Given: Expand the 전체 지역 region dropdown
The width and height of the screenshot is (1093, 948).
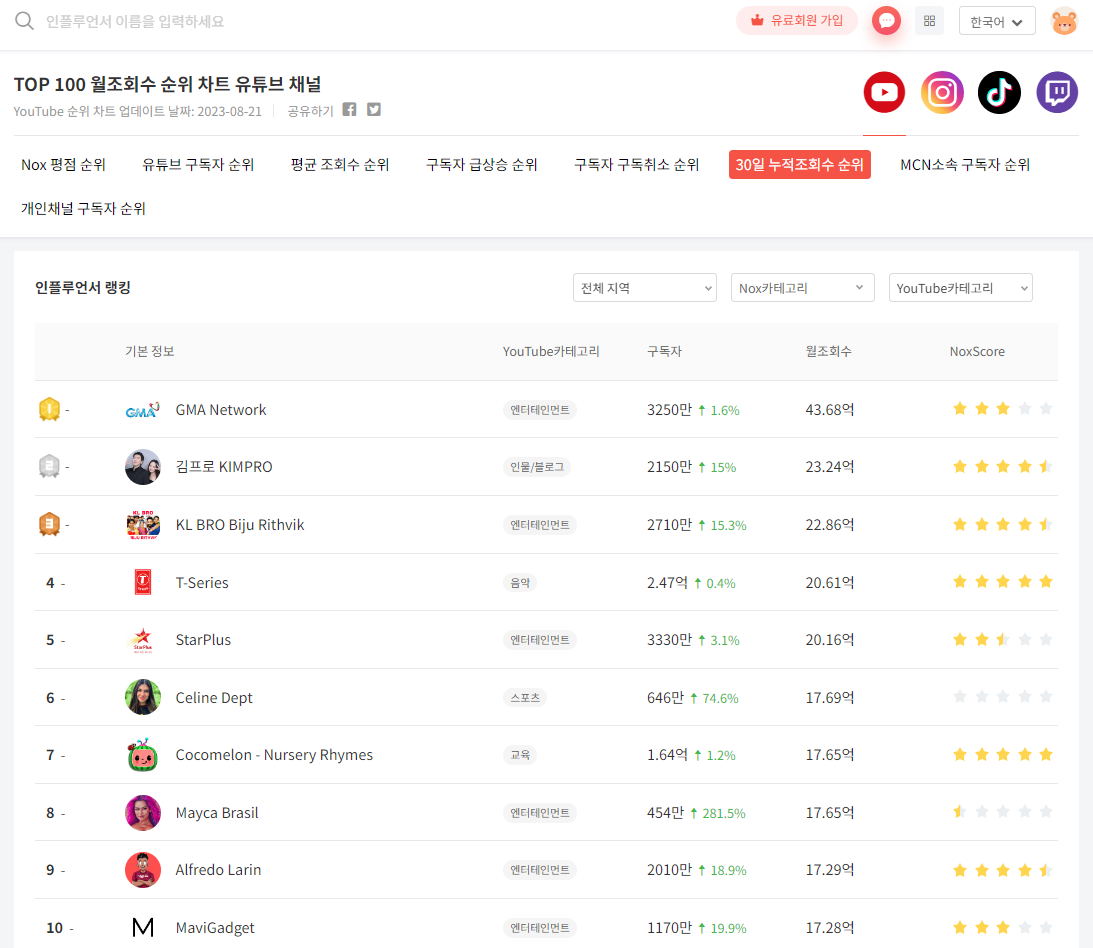Looking at the screenshot, I should pos(645,288).
